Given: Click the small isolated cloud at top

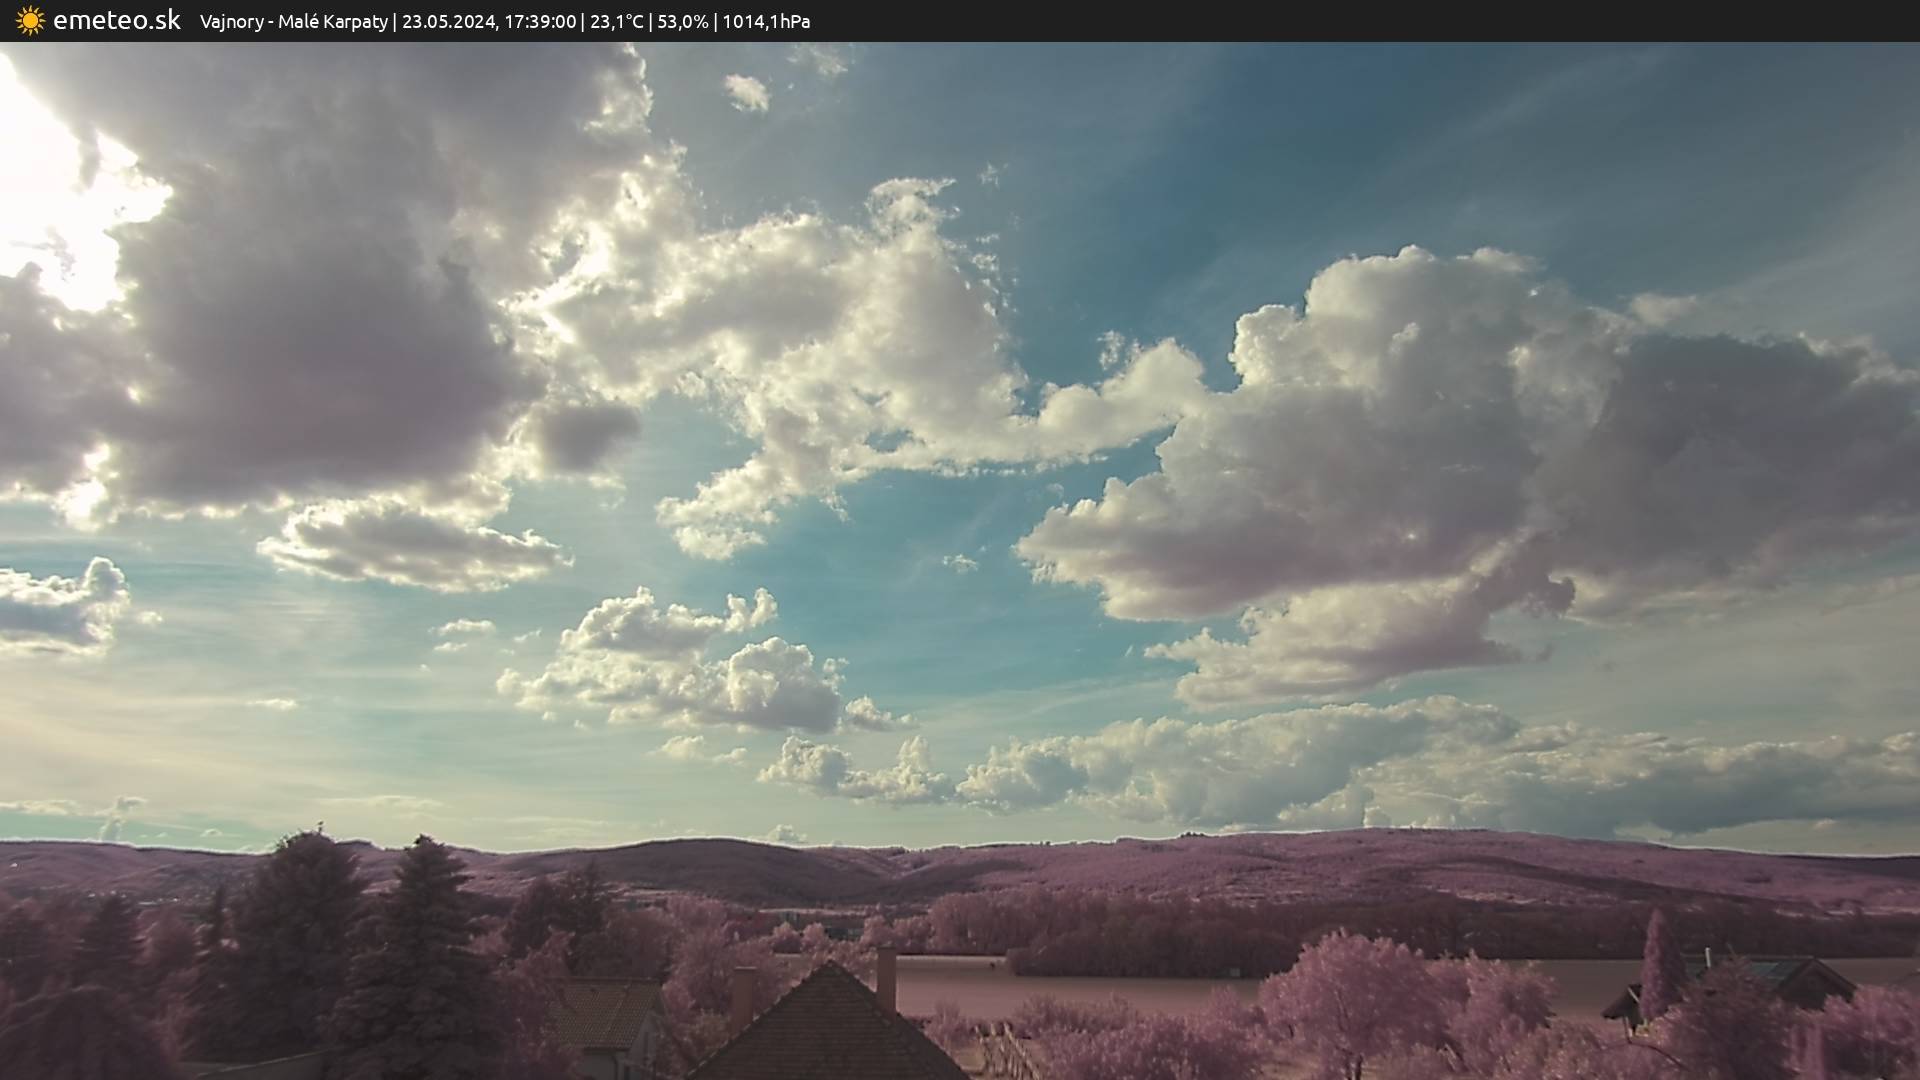Looking at the screenshot, I should pos(746,93).
